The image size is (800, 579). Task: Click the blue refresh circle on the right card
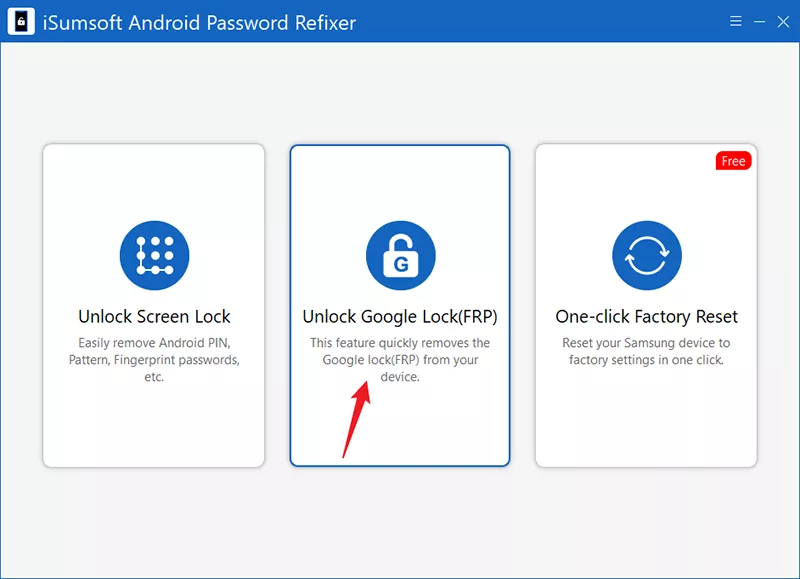tap(646, 255)
